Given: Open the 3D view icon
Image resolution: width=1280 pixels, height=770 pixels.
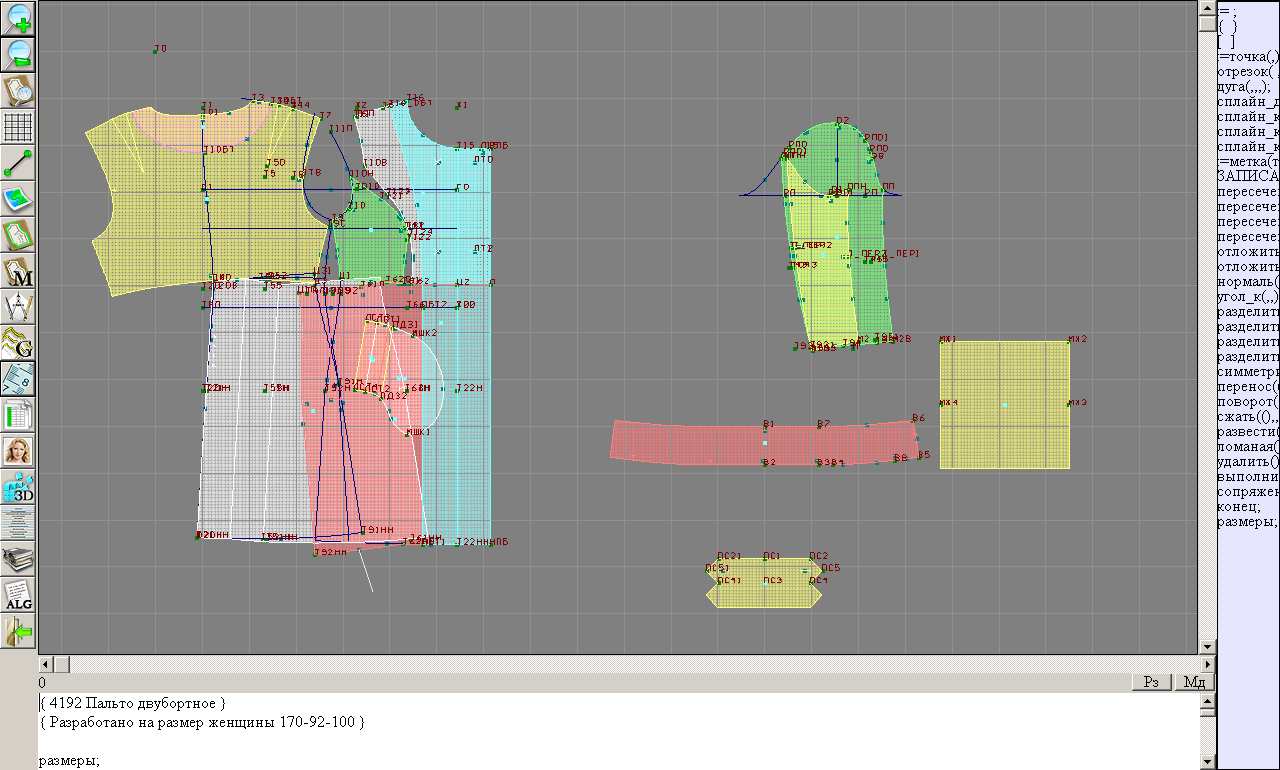Looking at the screenshot, I should (x=19, y=487).
